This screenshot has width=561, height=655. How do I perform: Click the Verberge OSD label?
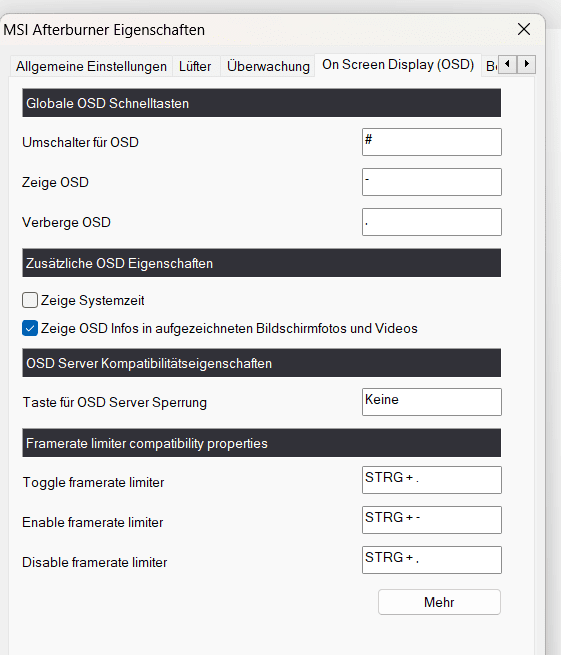[x=66, y=222]
